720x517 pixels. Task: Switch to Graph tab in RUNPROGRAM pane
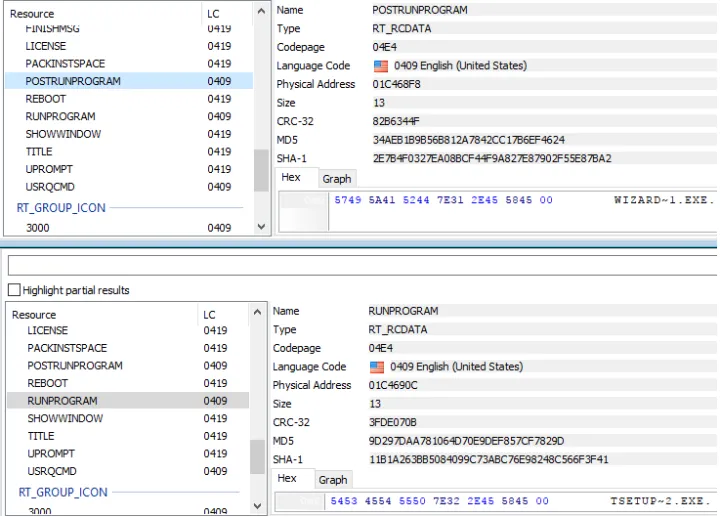pos(333,480)
